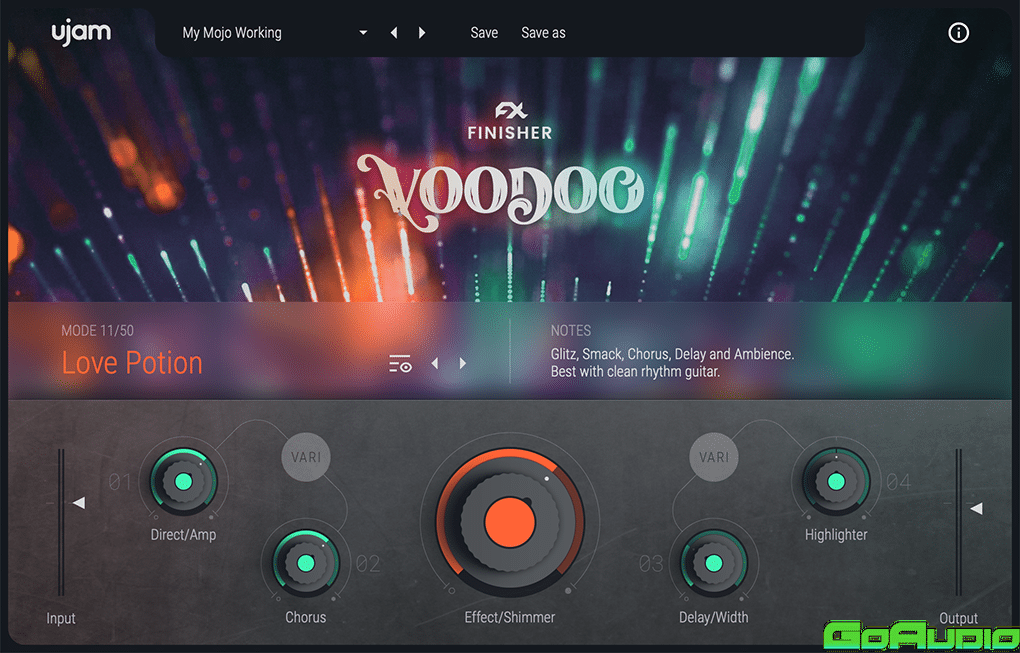1020x653 pixels.
Task: Select the My Mojo Working preset name
Action: coord(232,33)
